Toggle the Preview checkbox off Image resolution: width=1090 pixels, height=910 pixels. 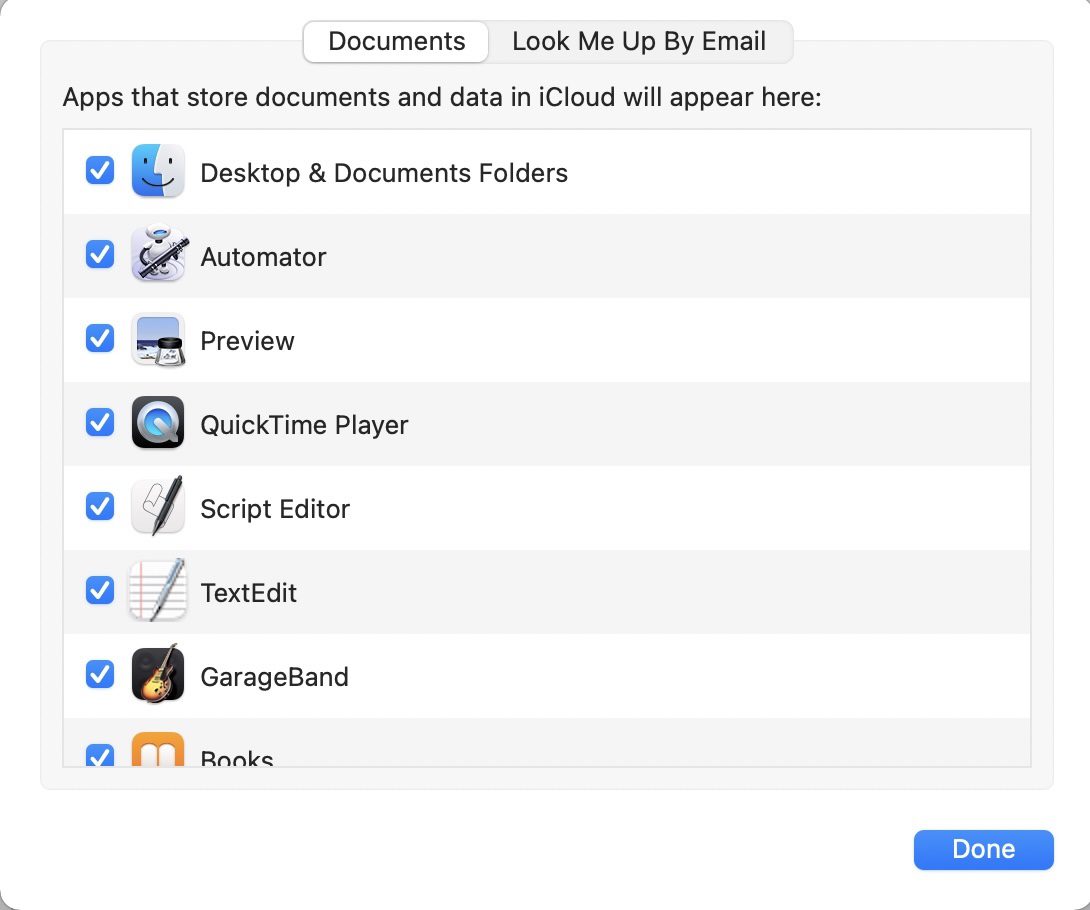pos(100,339)
